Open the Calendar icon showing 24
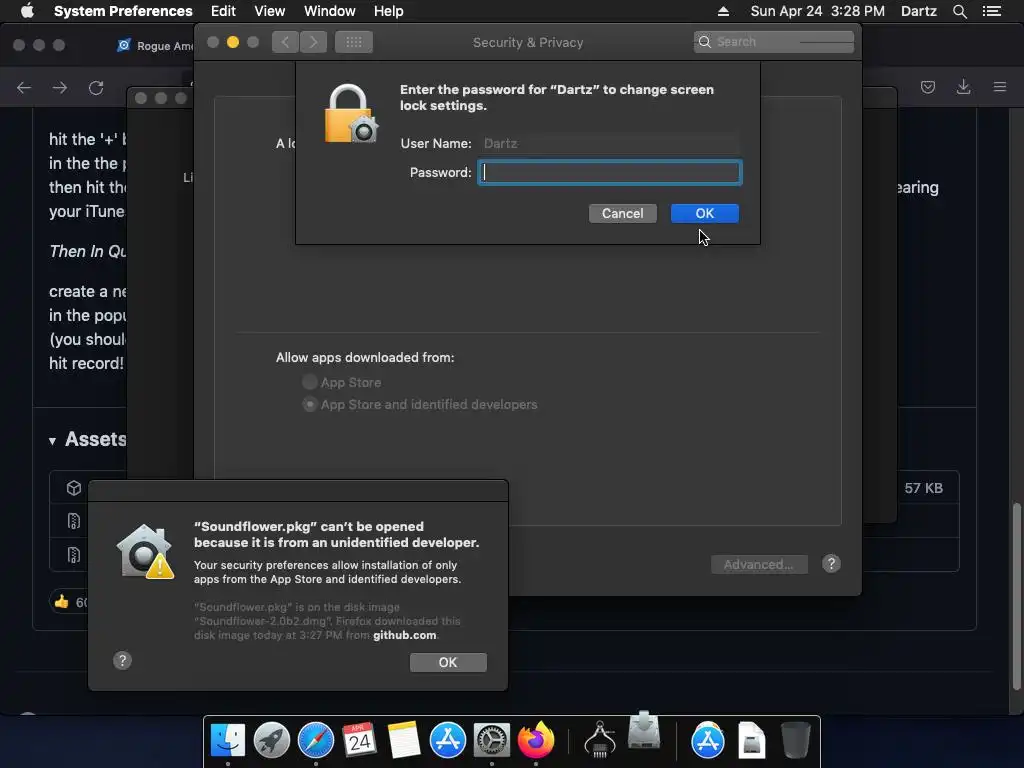 coord(360,740)
